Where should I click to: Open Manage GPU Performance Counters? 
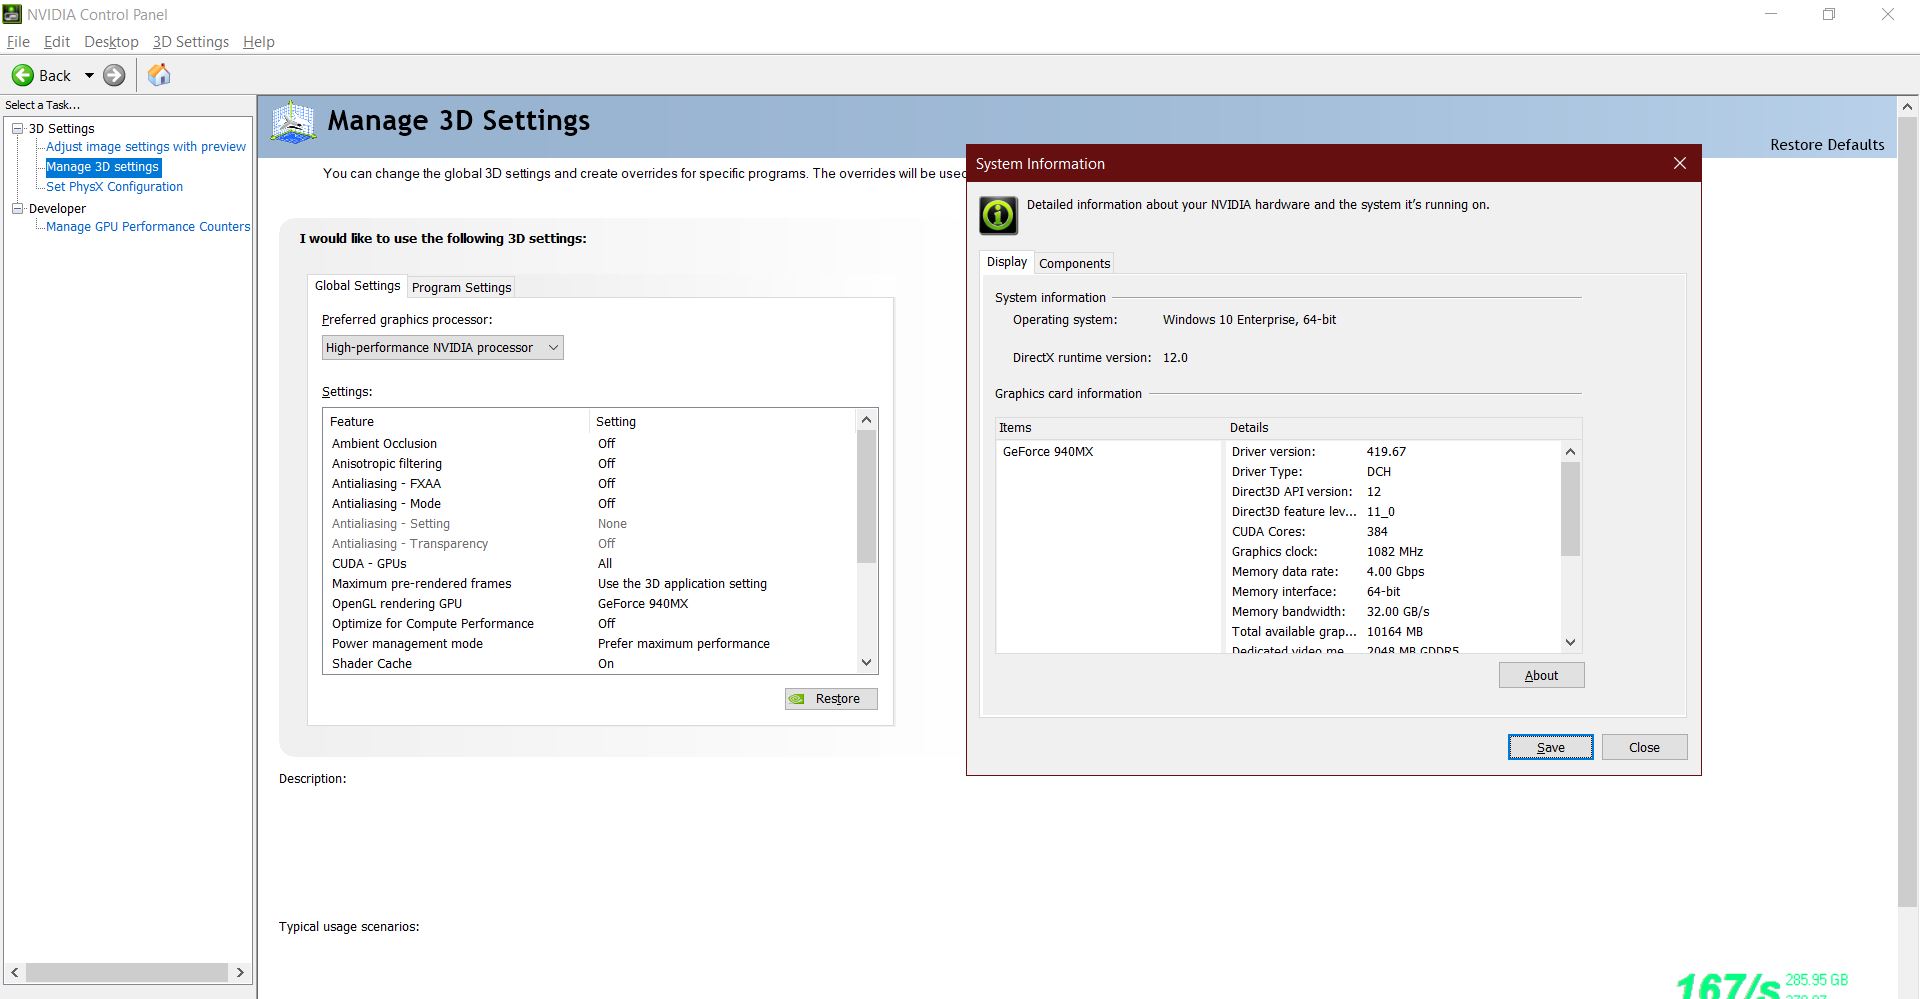click(148, 227)
